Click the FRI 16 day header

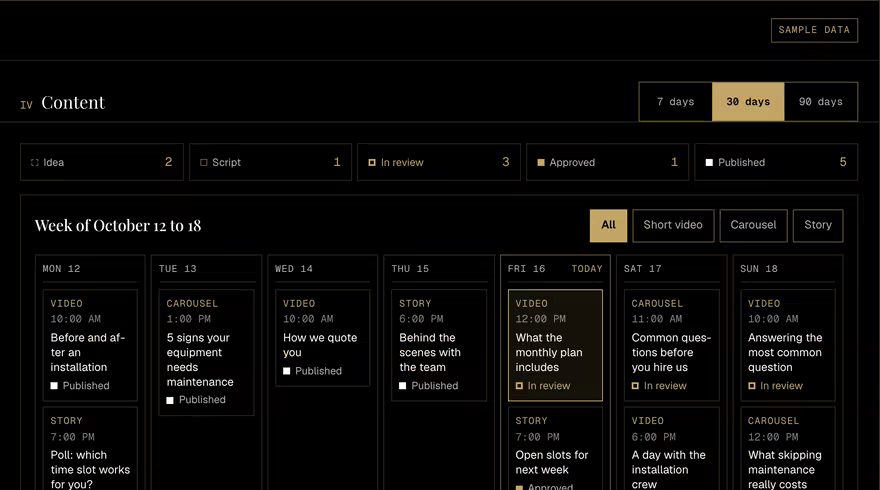click(526, 269)
